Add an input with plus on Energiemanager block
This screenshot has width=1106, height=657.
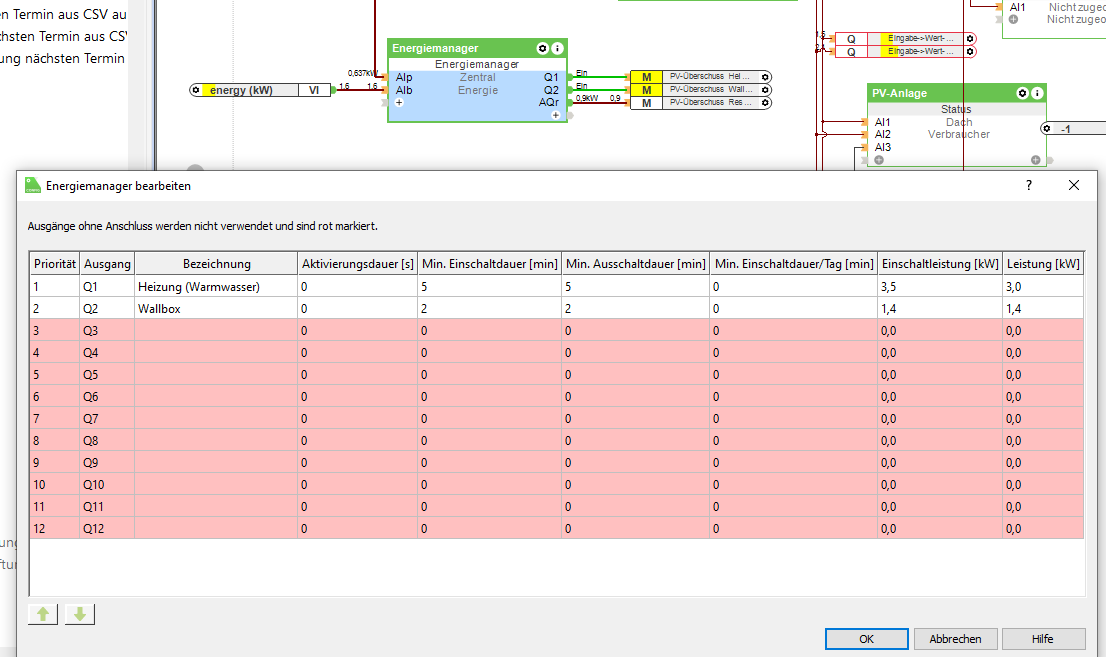click(399, 102)
